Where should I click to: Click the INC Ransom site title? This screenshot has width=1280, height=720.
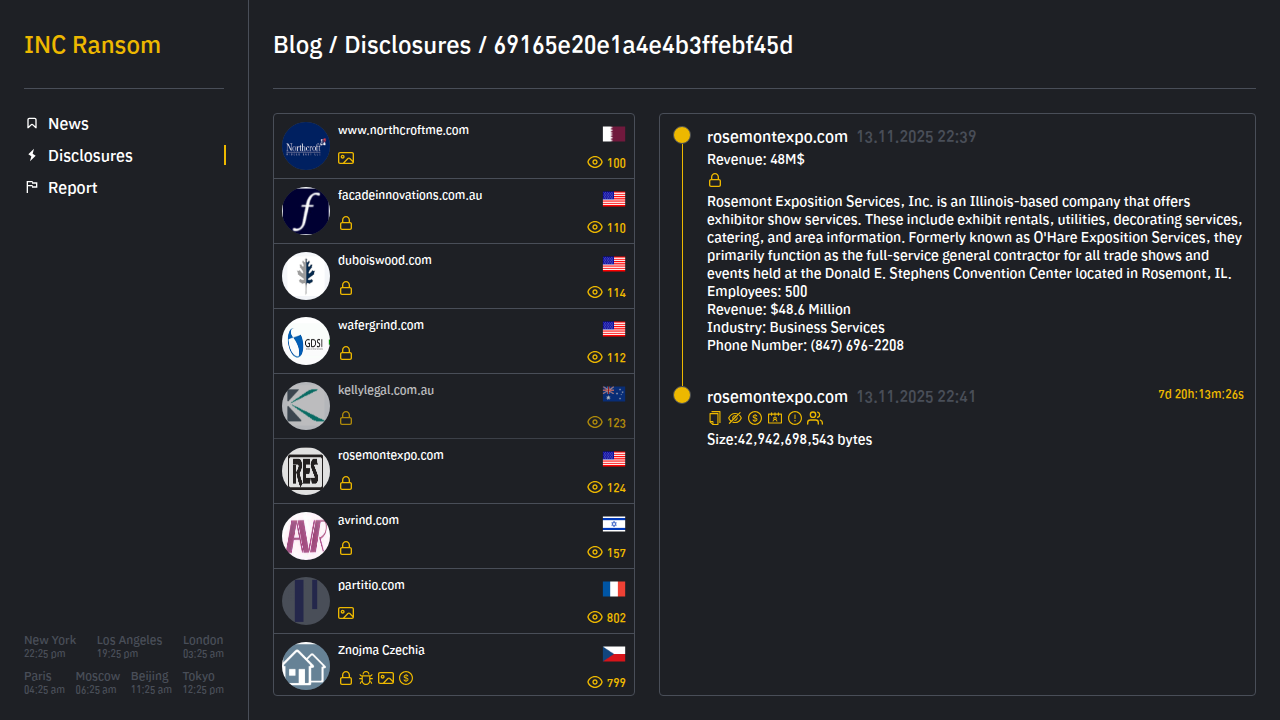click(92, 45)
